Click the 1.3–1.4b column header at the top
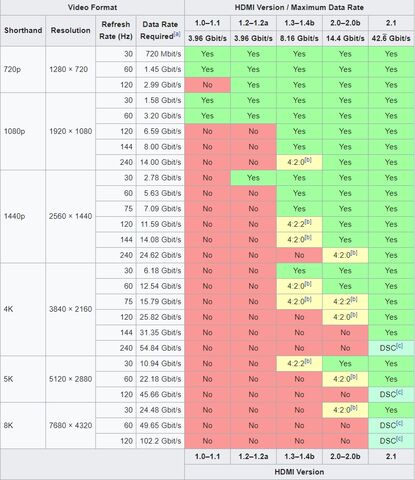This screenshot has height=480, width=415. pyautogui.click(x=299, y=23)
